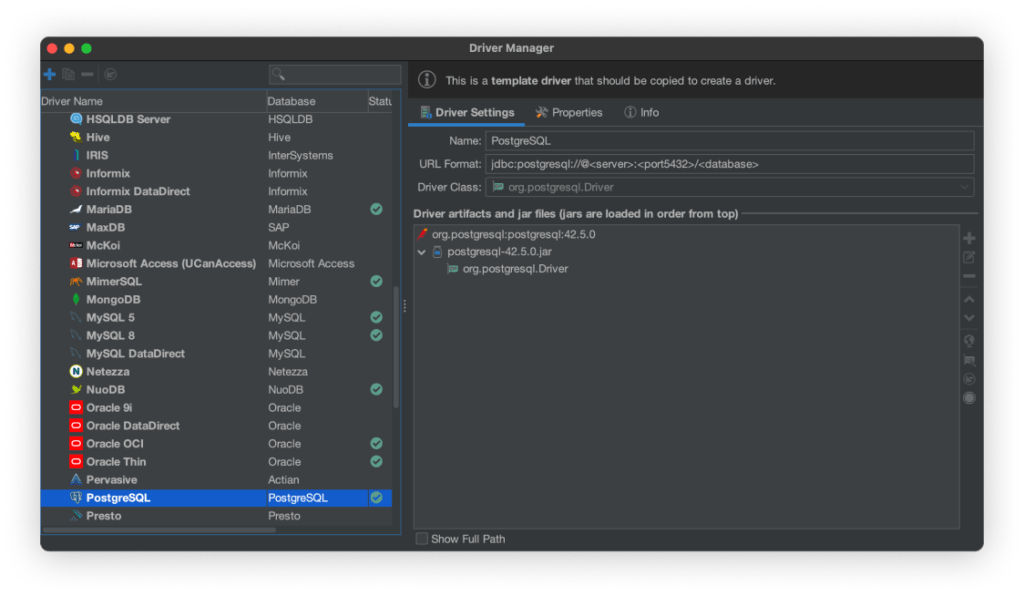The image size is (1024, 596).
Task: Add a new driver with the plus icon
Action: tap(49, 74)
